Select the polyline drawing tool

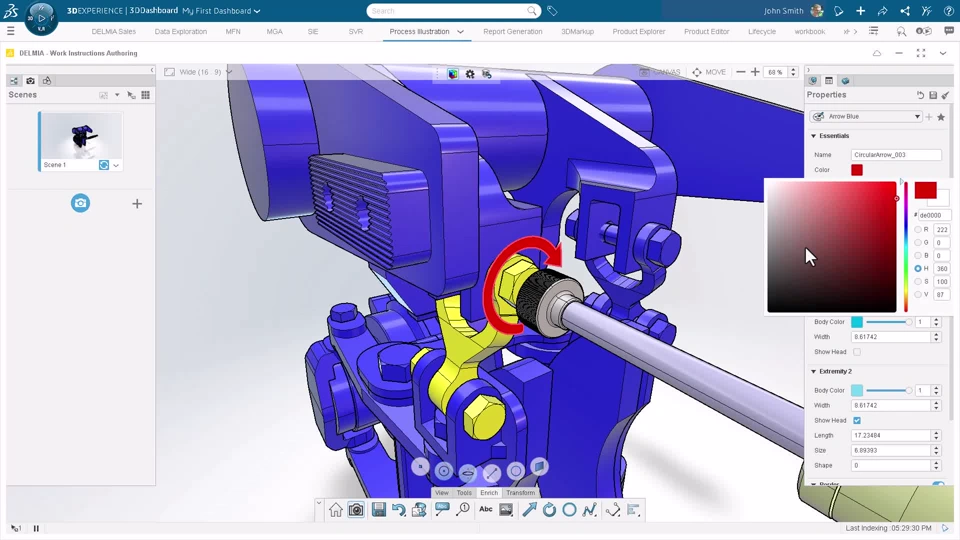click(590, 509)
